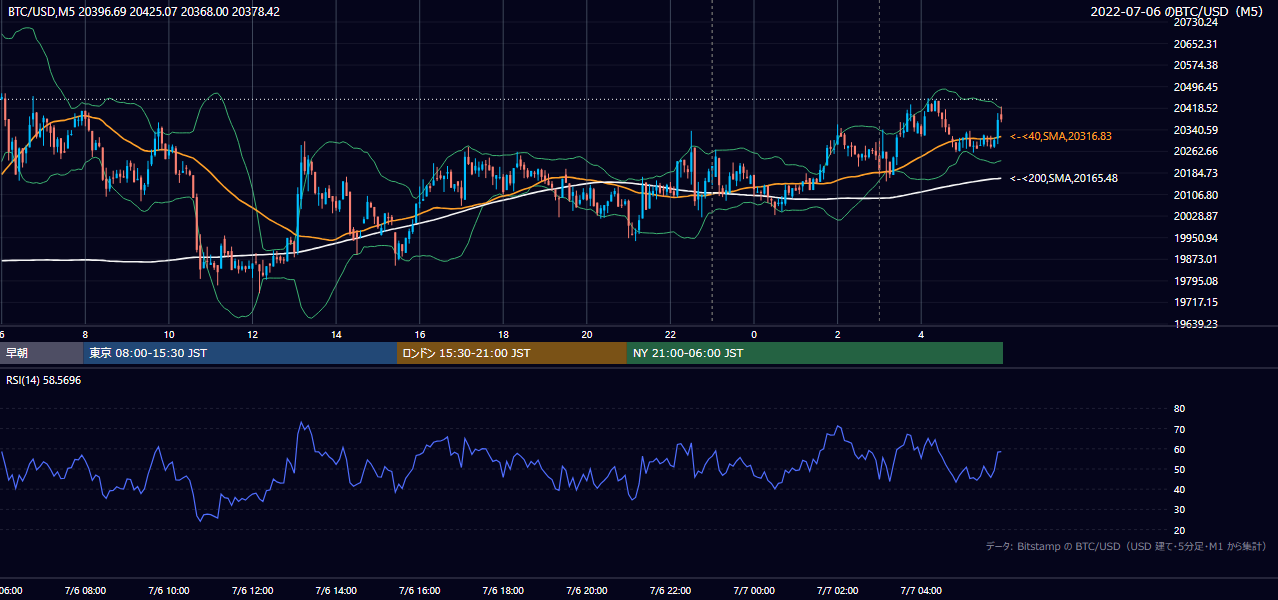The height and width of the screenshot is (600, 1278).
Task: Click the BTC/USD,M5 OHLC header text
Action: pos(144,11)
